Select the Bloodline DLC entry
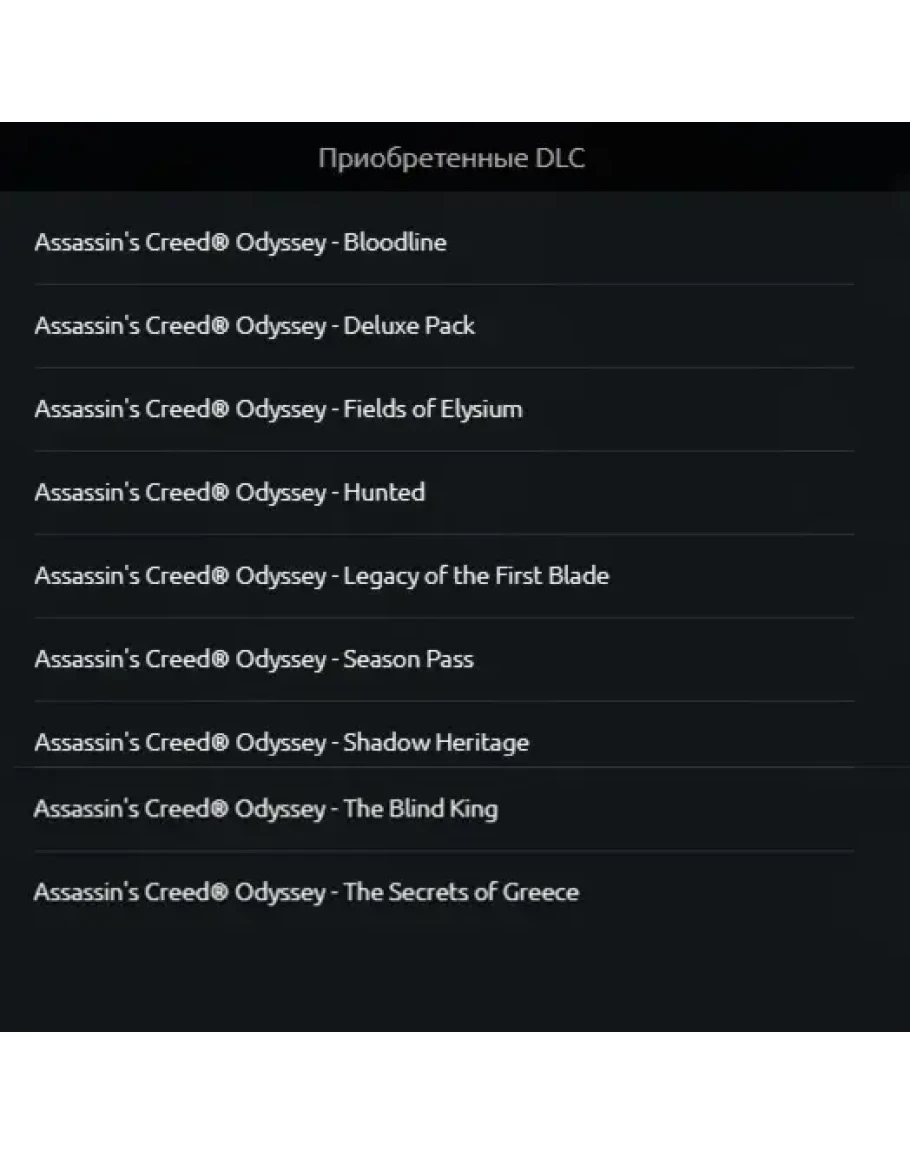Screen dimensions: 910x1155 [x=240, y=243]
